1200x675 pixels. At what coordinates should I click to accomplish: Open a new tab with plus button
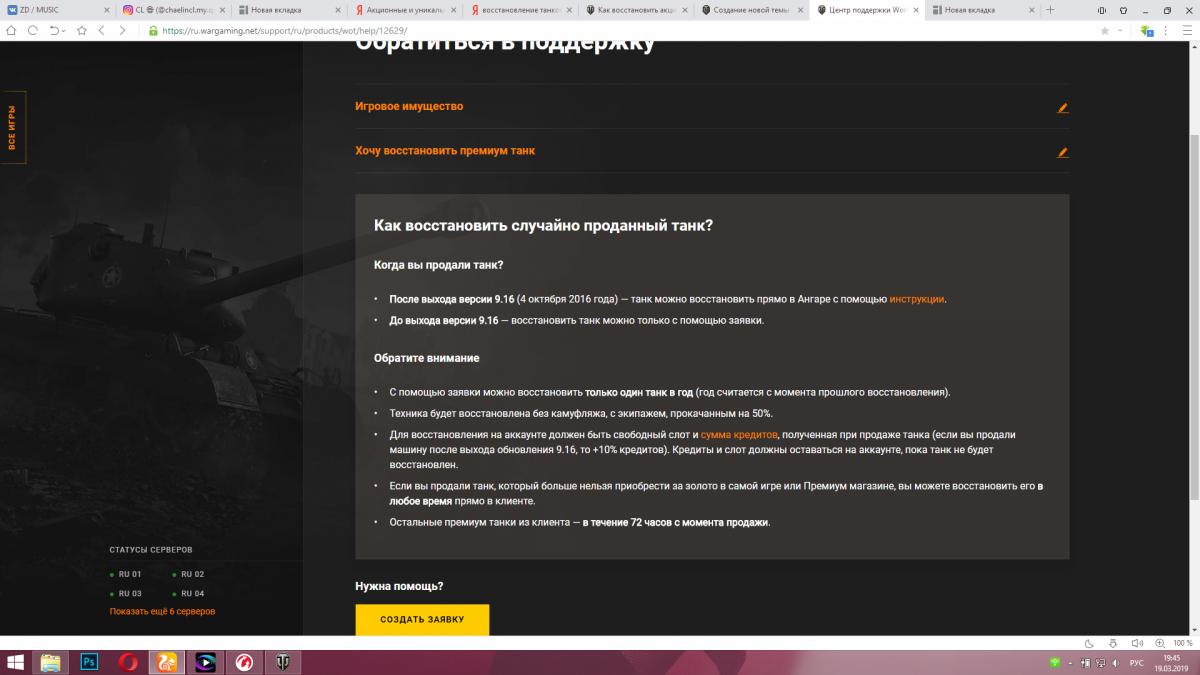1050,9
